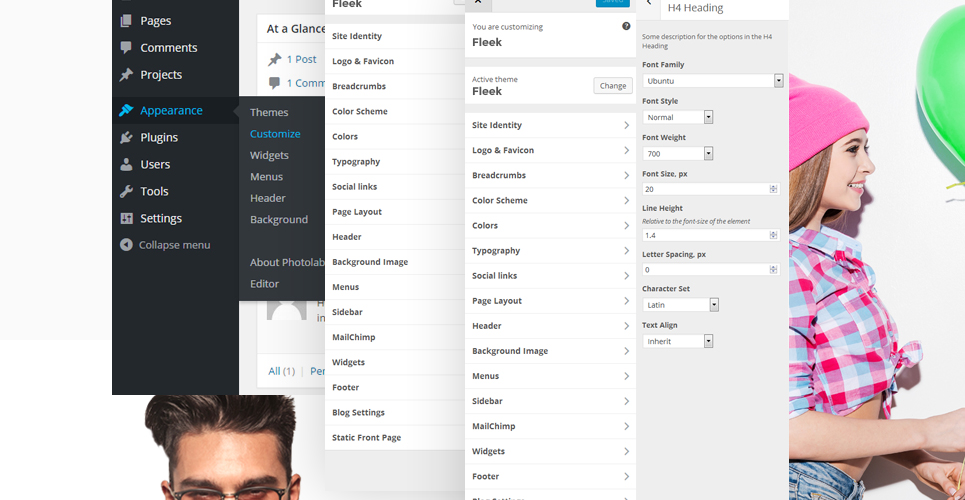Open the Character Set dropdown showing Latin
Viewport: 965px width, 500px height.
[x=681, y=304]
